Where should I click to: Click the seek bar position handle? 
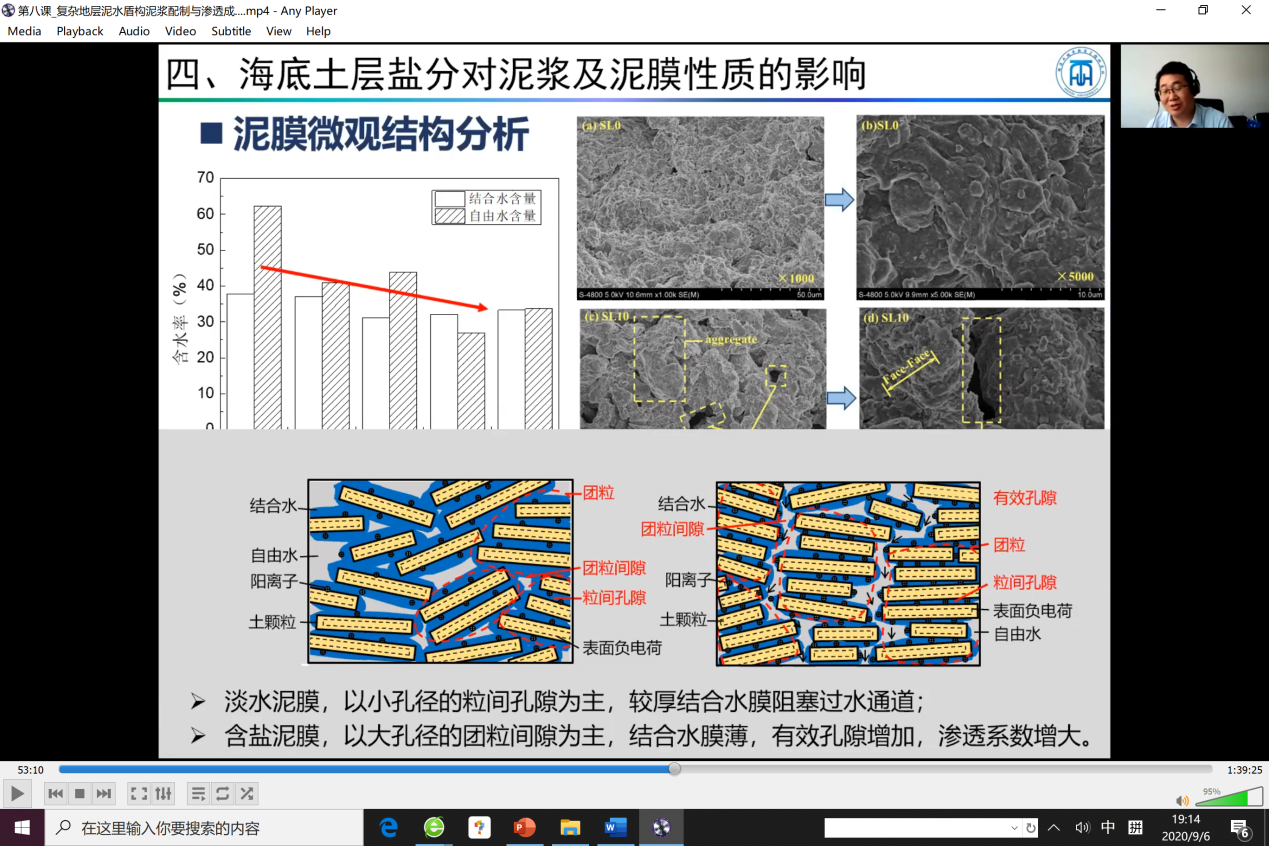pyautogui.click(x=675, y=769)
